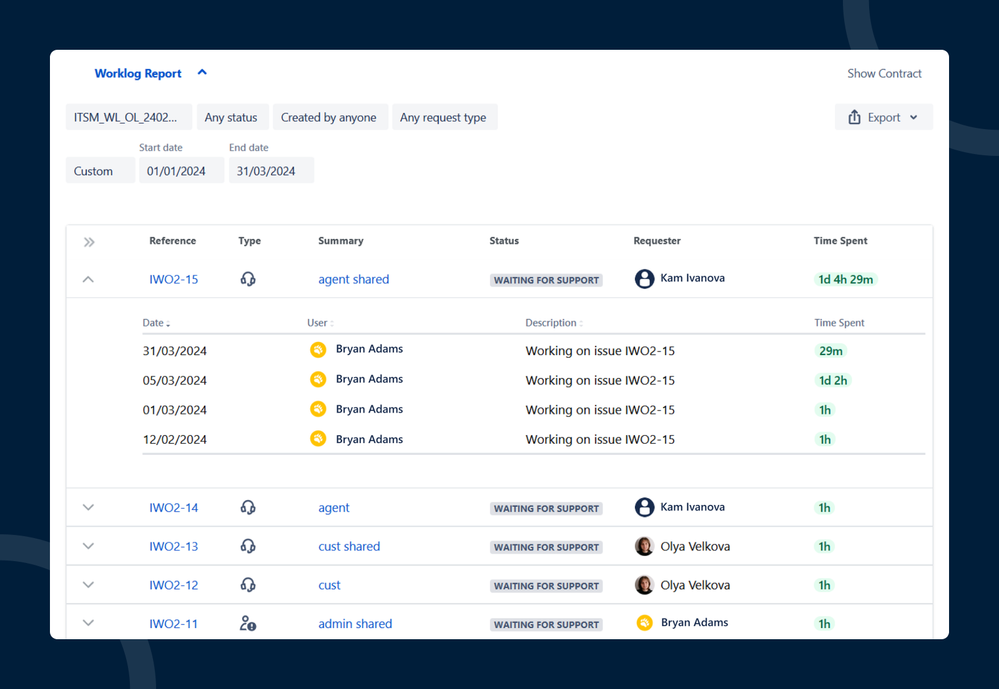The height and width of the screenshot is (689, 999).
Task: Click the expand-all double chevron icon
Action: [x=89, y=242]
